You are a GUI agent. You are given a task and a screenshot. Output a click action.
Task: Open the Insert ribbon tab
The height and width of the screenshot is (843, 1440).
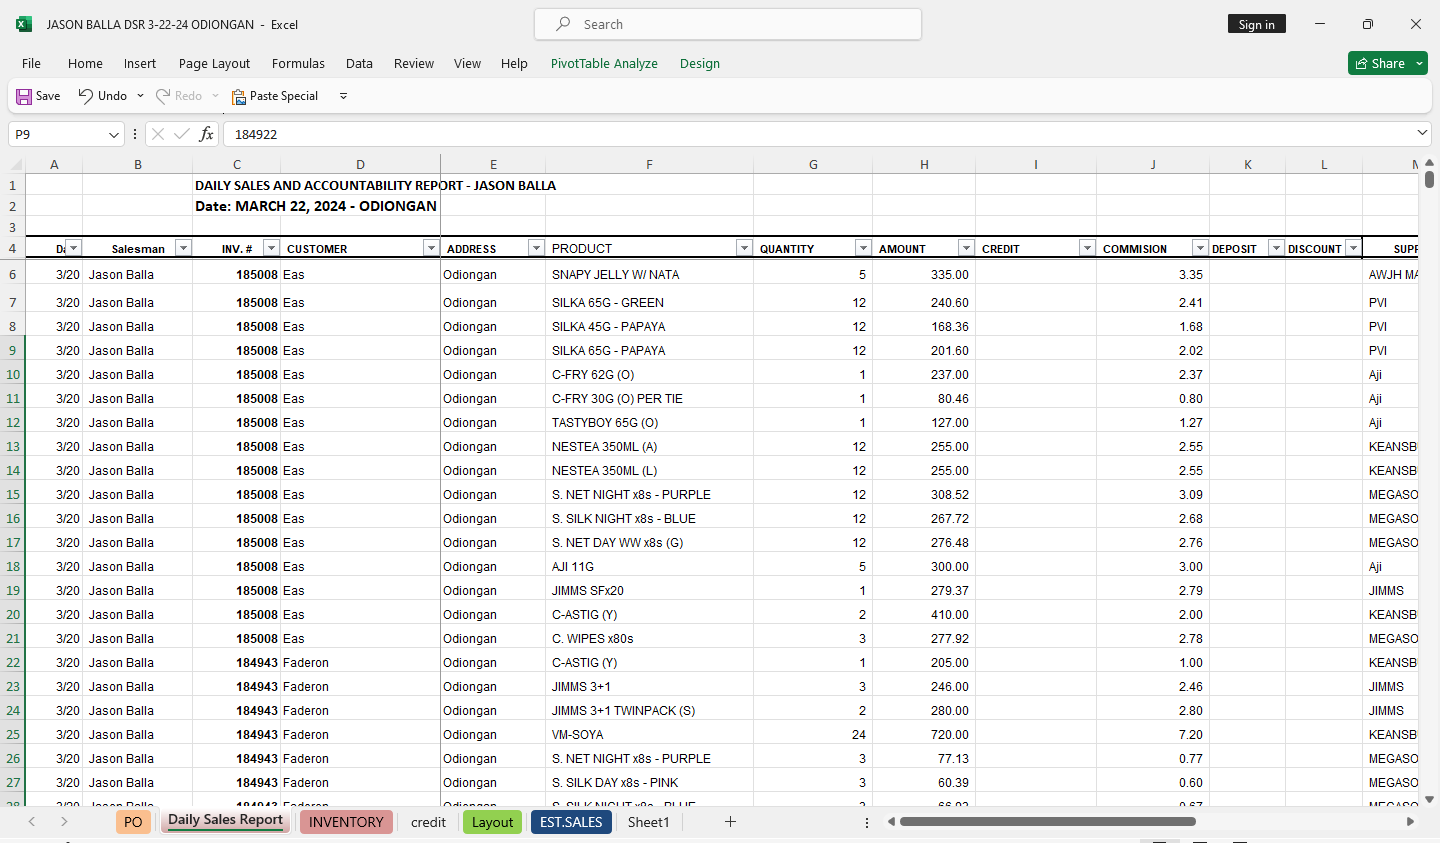pyautogui.click(x=140, y=63)
